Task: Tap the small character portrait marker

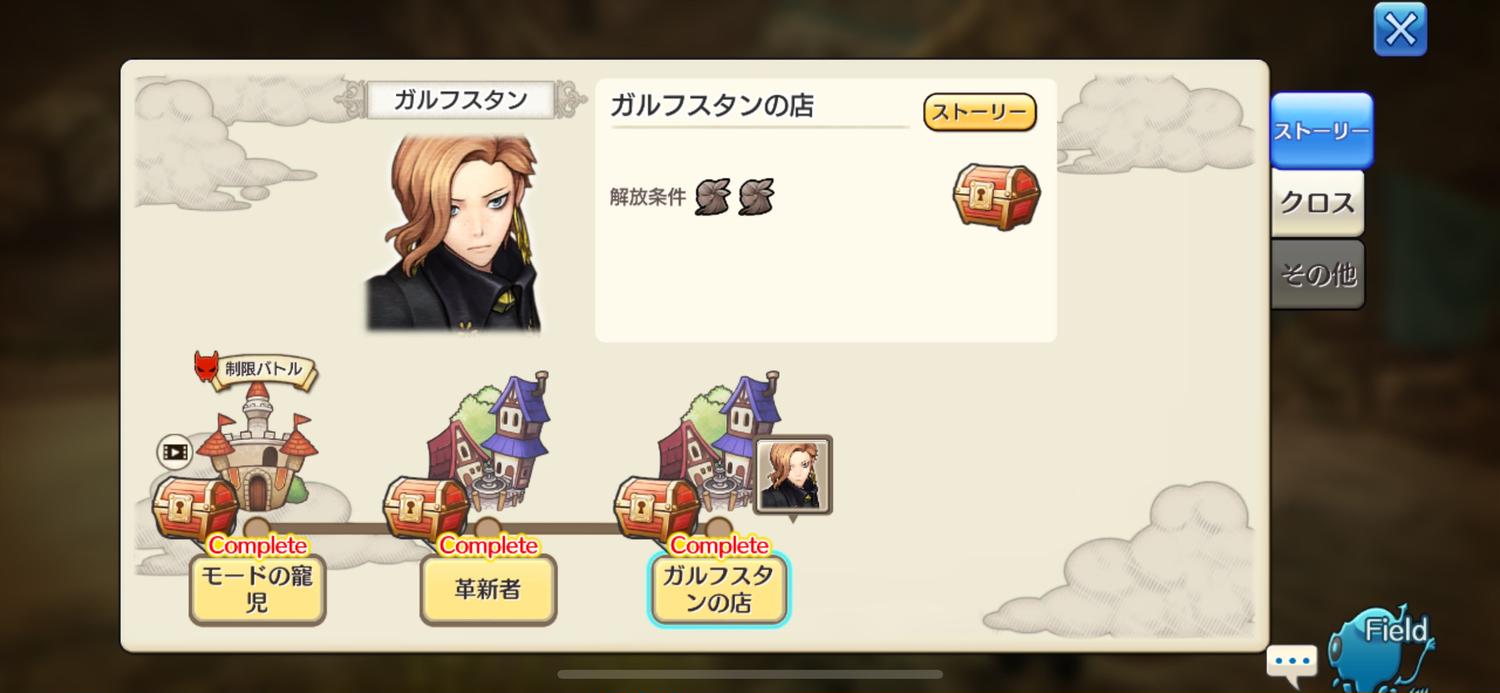Action: pos(793,475)
